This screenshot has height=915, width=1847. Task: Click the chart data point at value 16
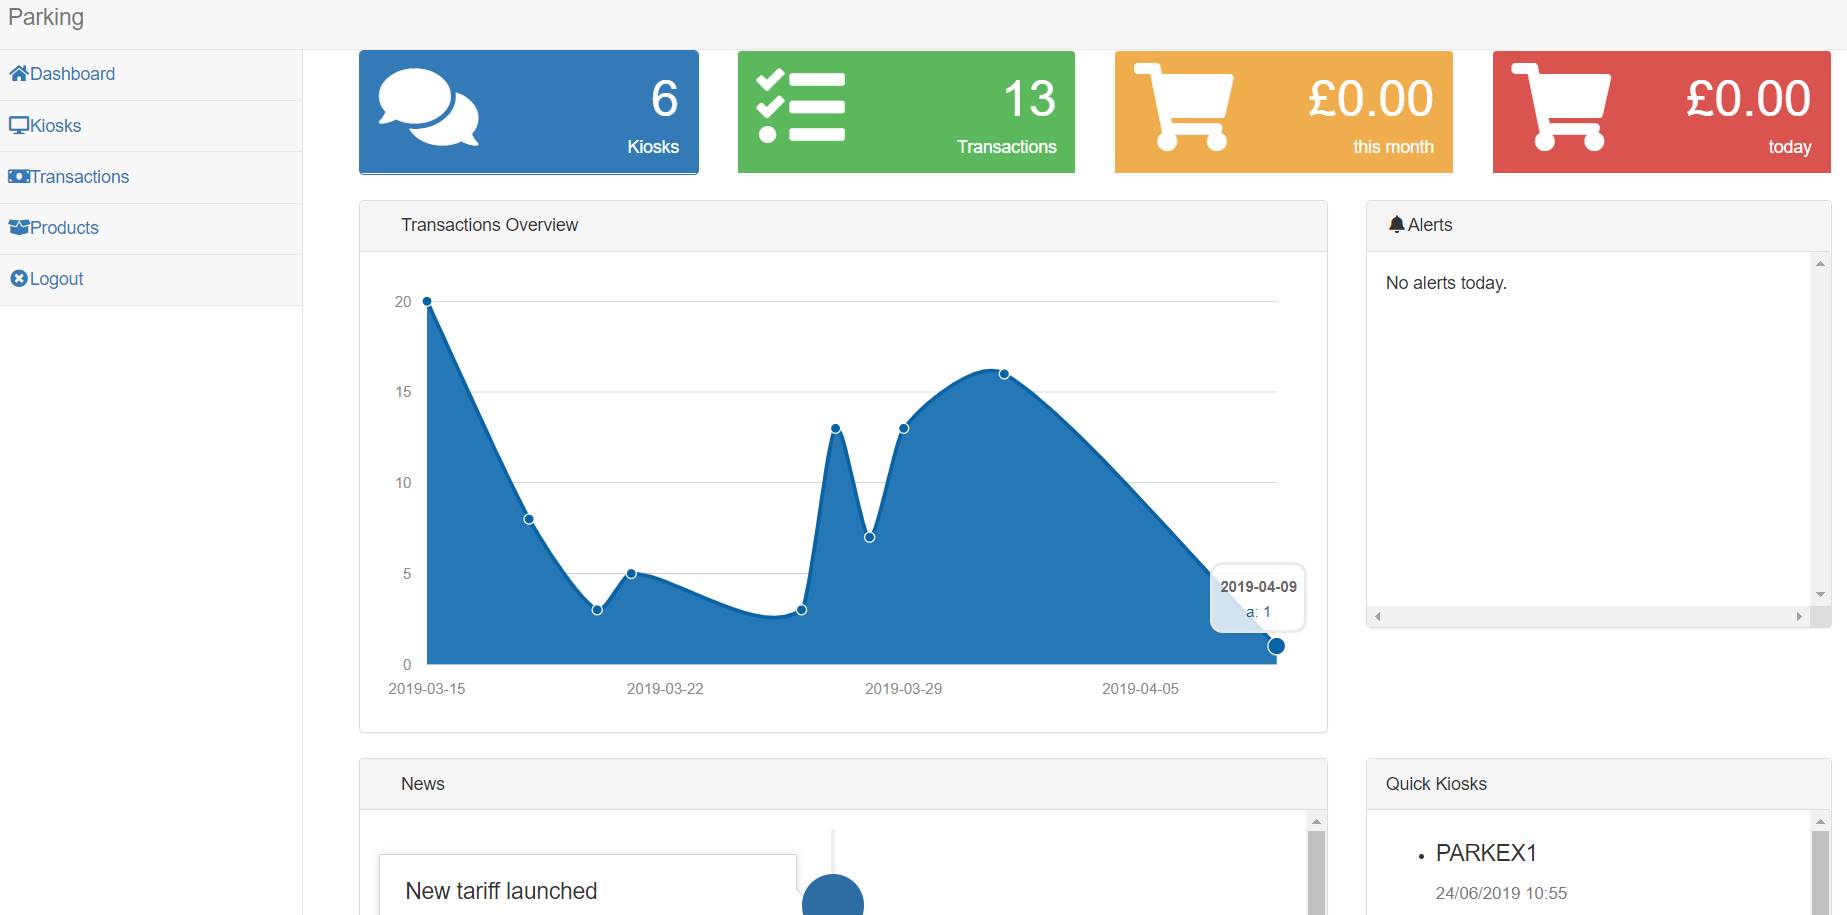click(x=1004, y=374)
